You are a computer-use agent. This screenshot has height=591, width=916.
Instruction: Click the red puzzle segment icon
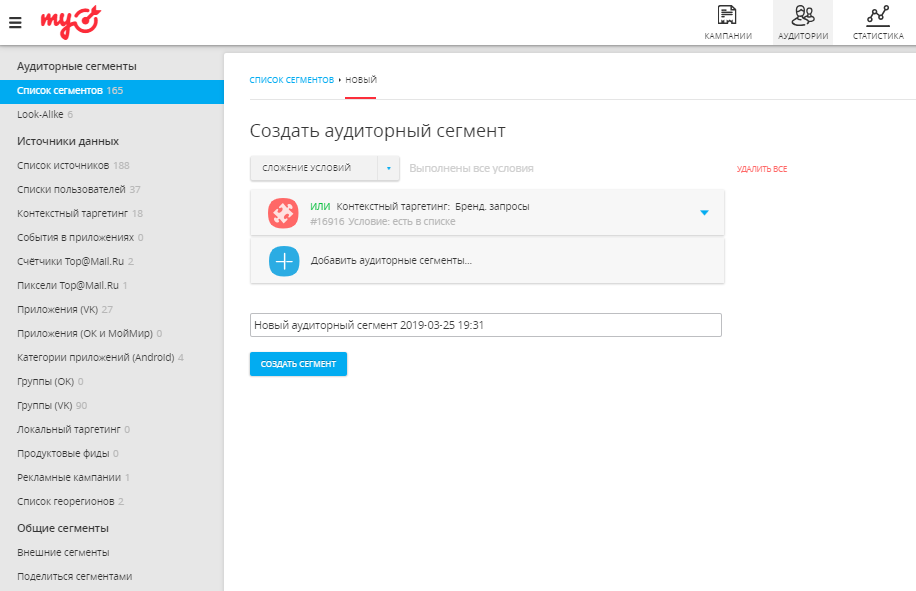point(284,213)
